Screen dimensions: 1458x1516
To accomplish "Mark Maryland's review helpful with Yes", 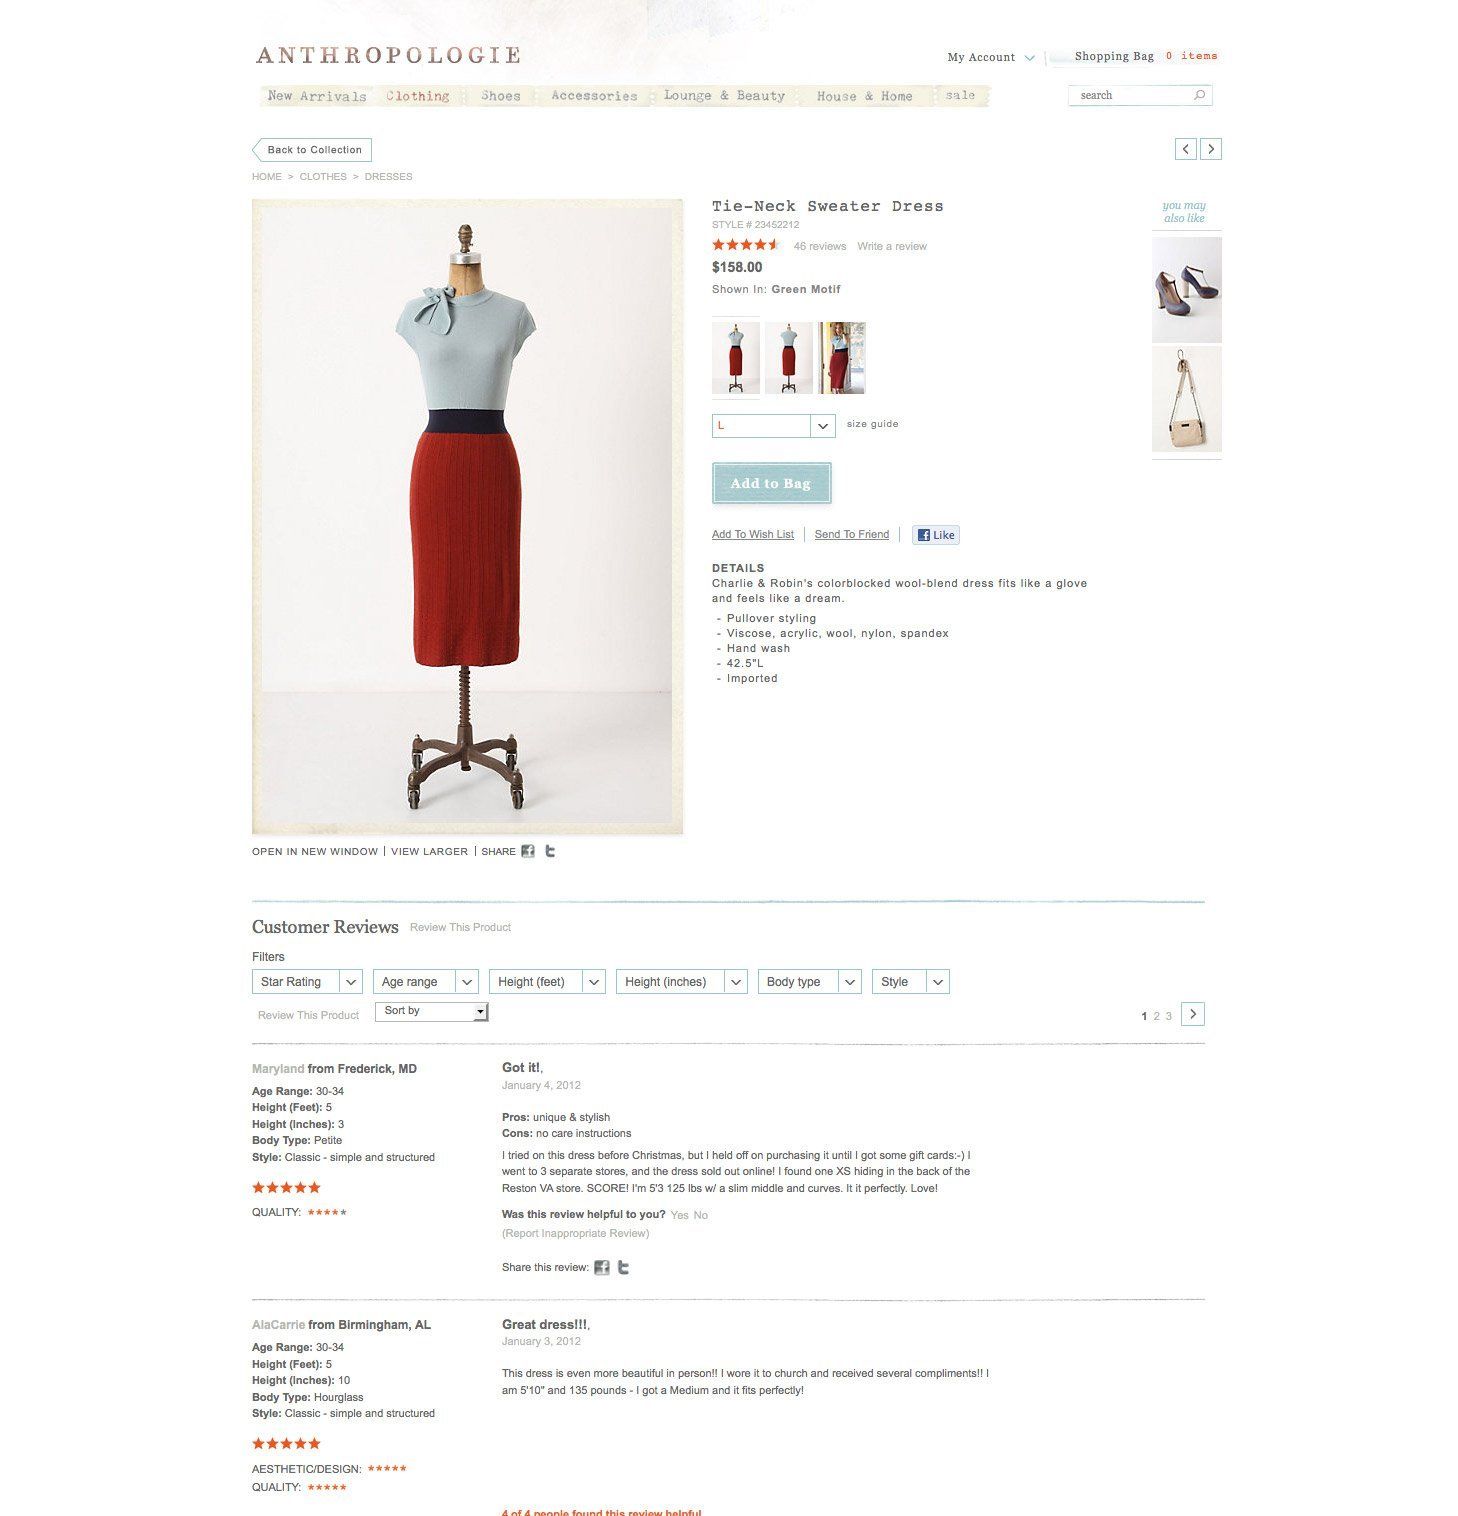I will coord(679,1215).
